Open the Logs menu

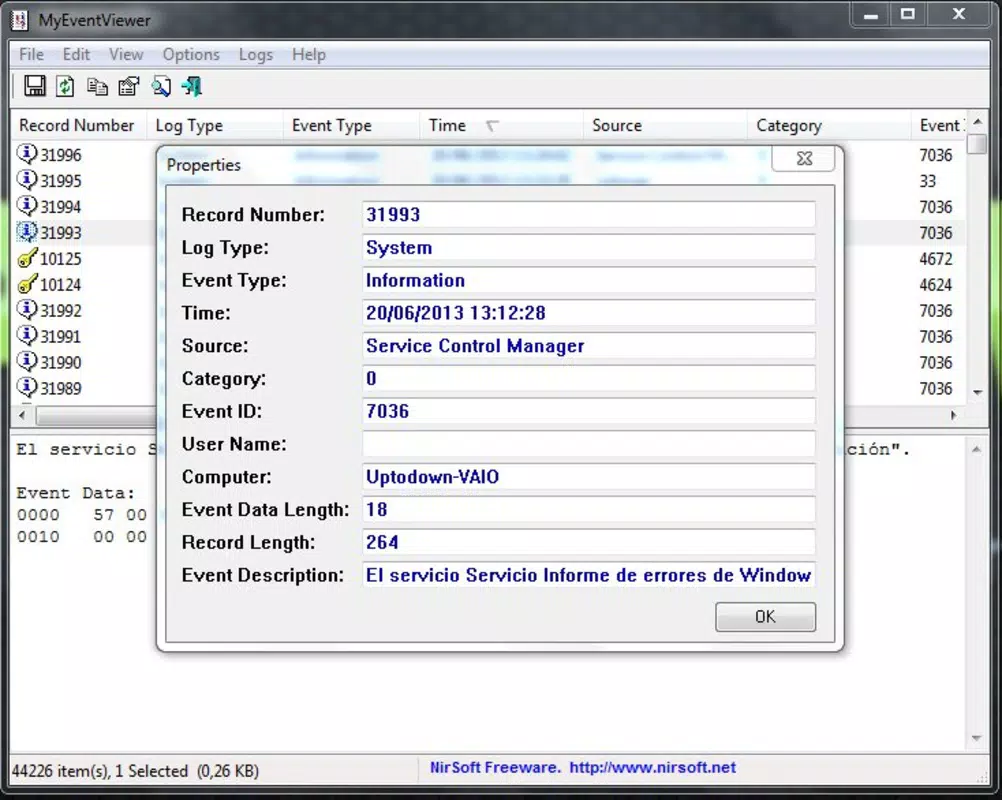pos(256,54)
